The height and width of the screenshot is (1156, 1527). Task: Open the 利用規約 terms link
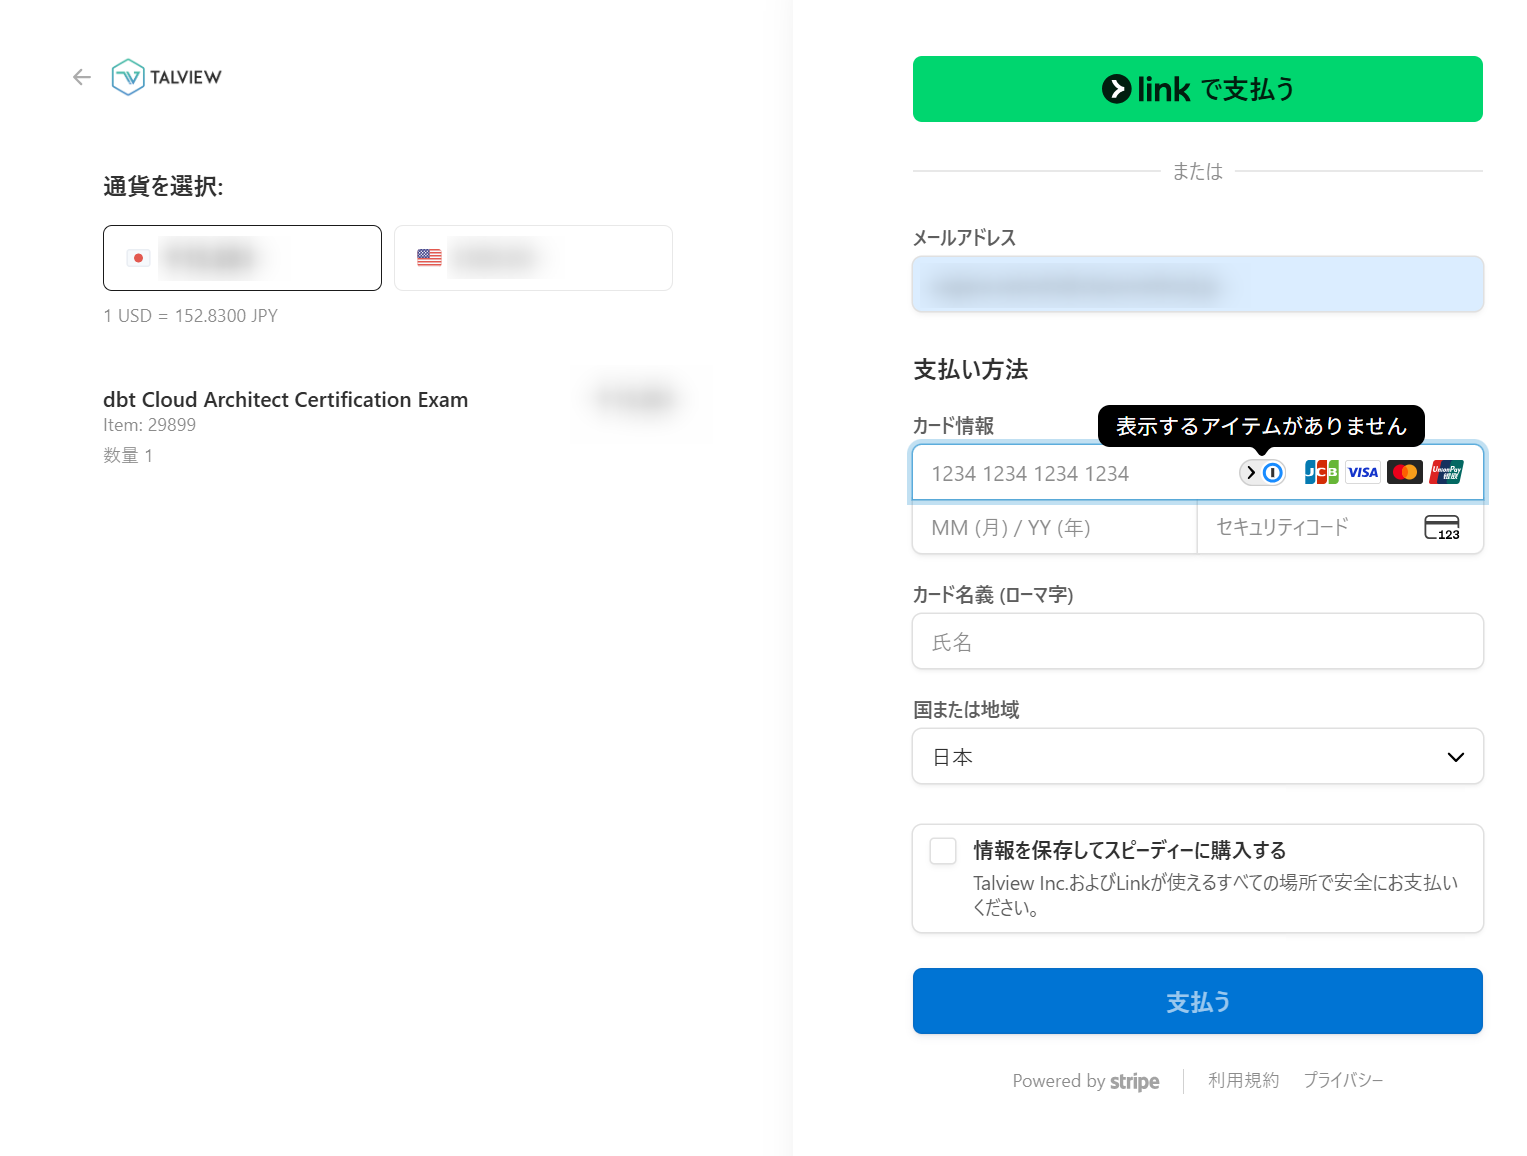coord(1244,1080)
